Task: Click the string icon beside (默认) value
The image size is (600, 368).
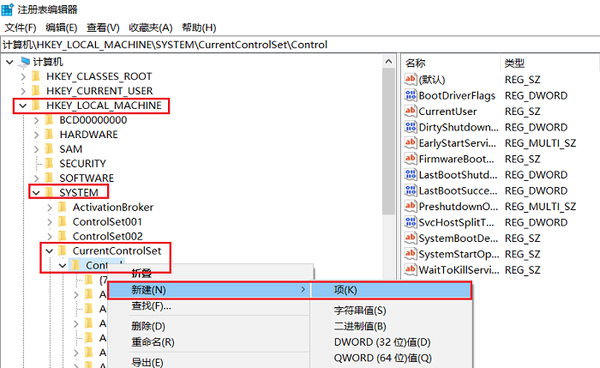Action: 410,79
